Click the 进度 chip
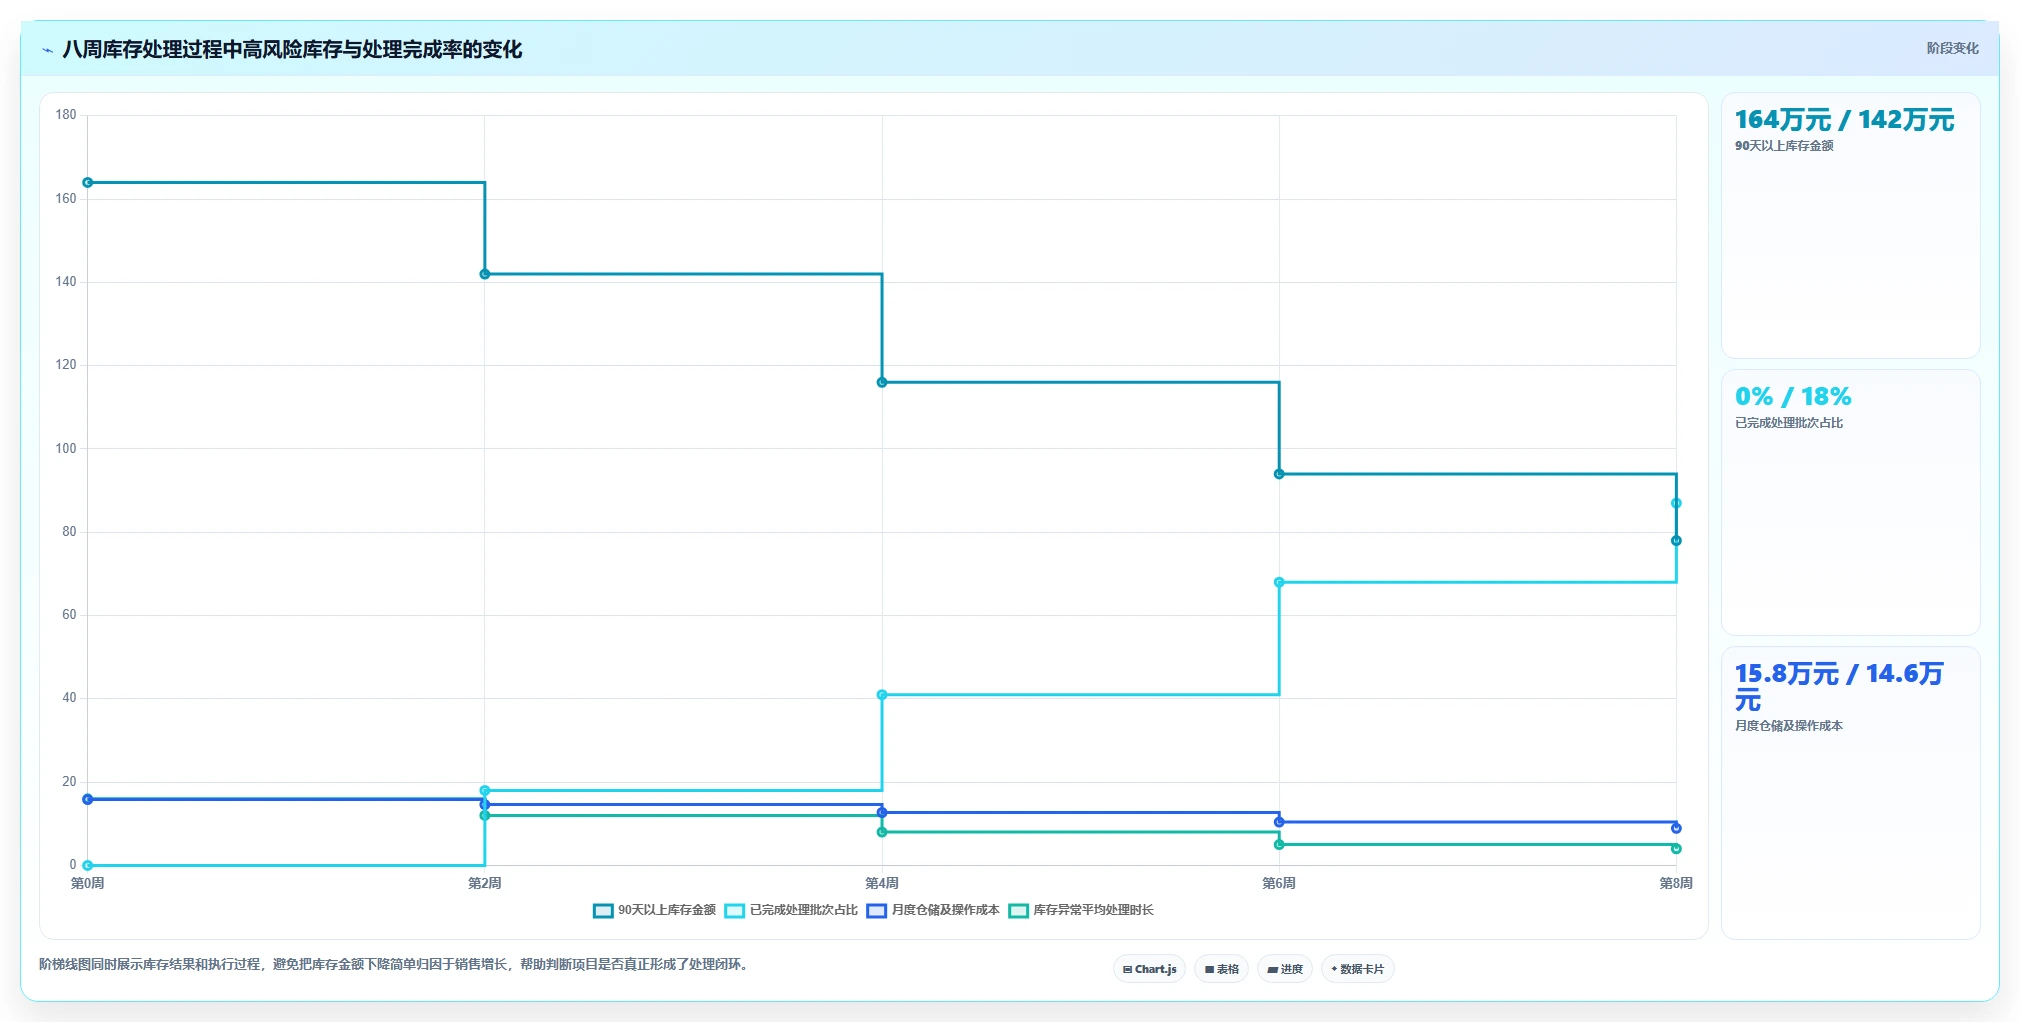The image size is (2020, 1022). (1285, 969)
